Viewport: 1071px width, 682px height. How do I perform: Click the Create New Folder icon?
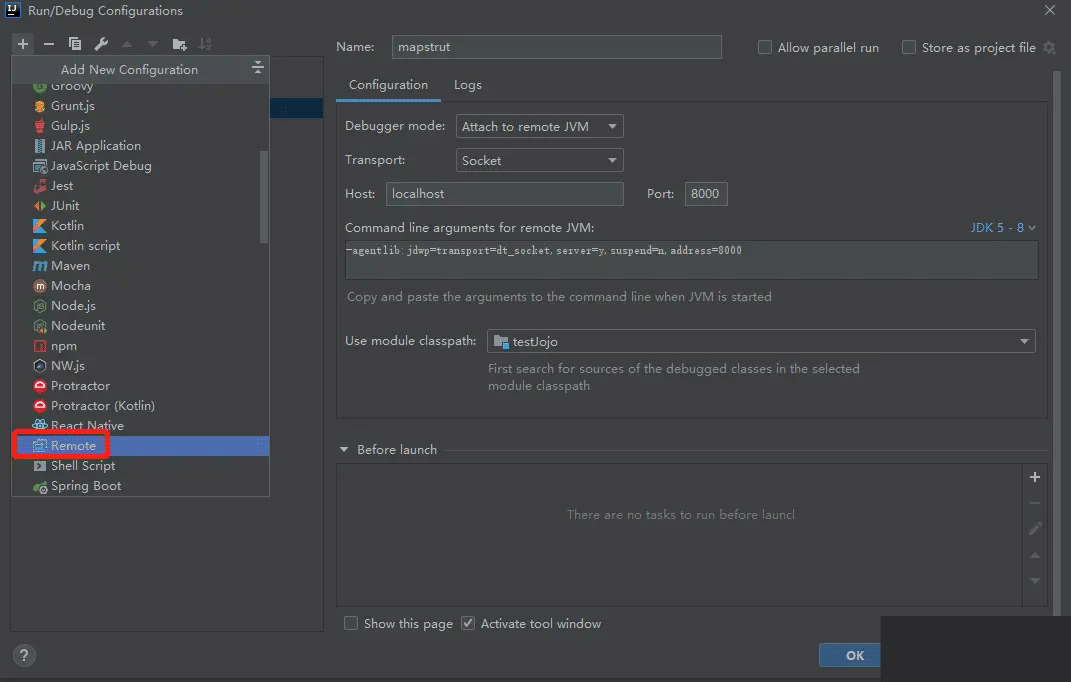pos(180,44)
